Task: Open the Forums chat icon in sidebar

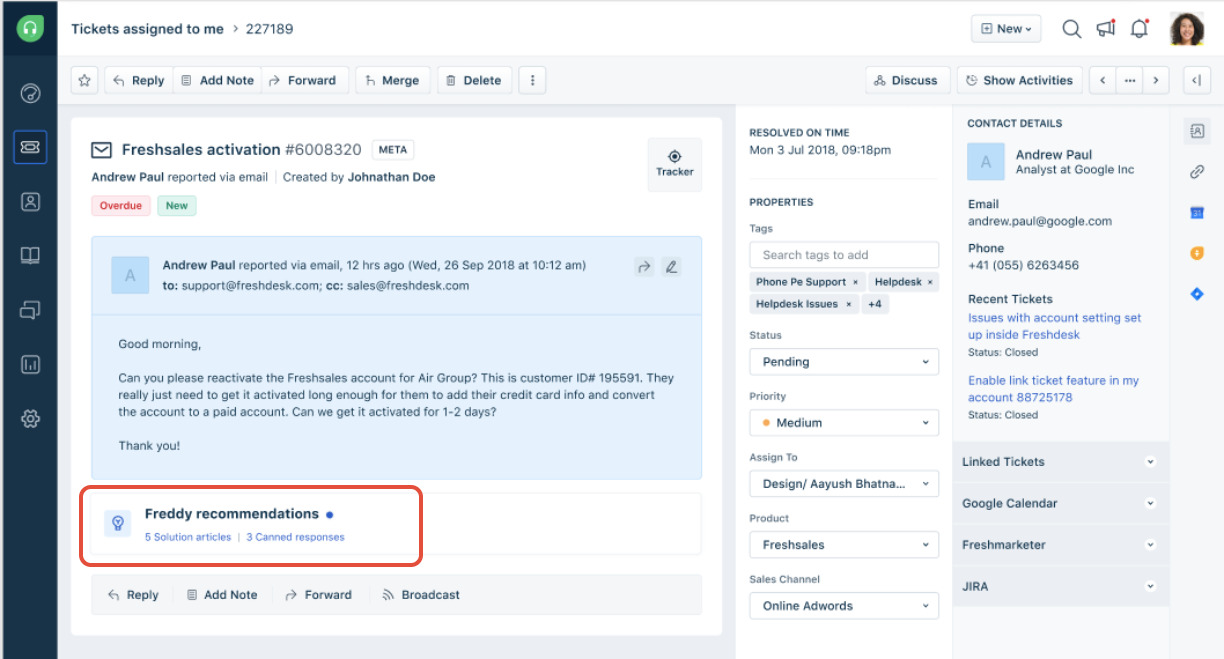Action: click(x=30, y=310)
